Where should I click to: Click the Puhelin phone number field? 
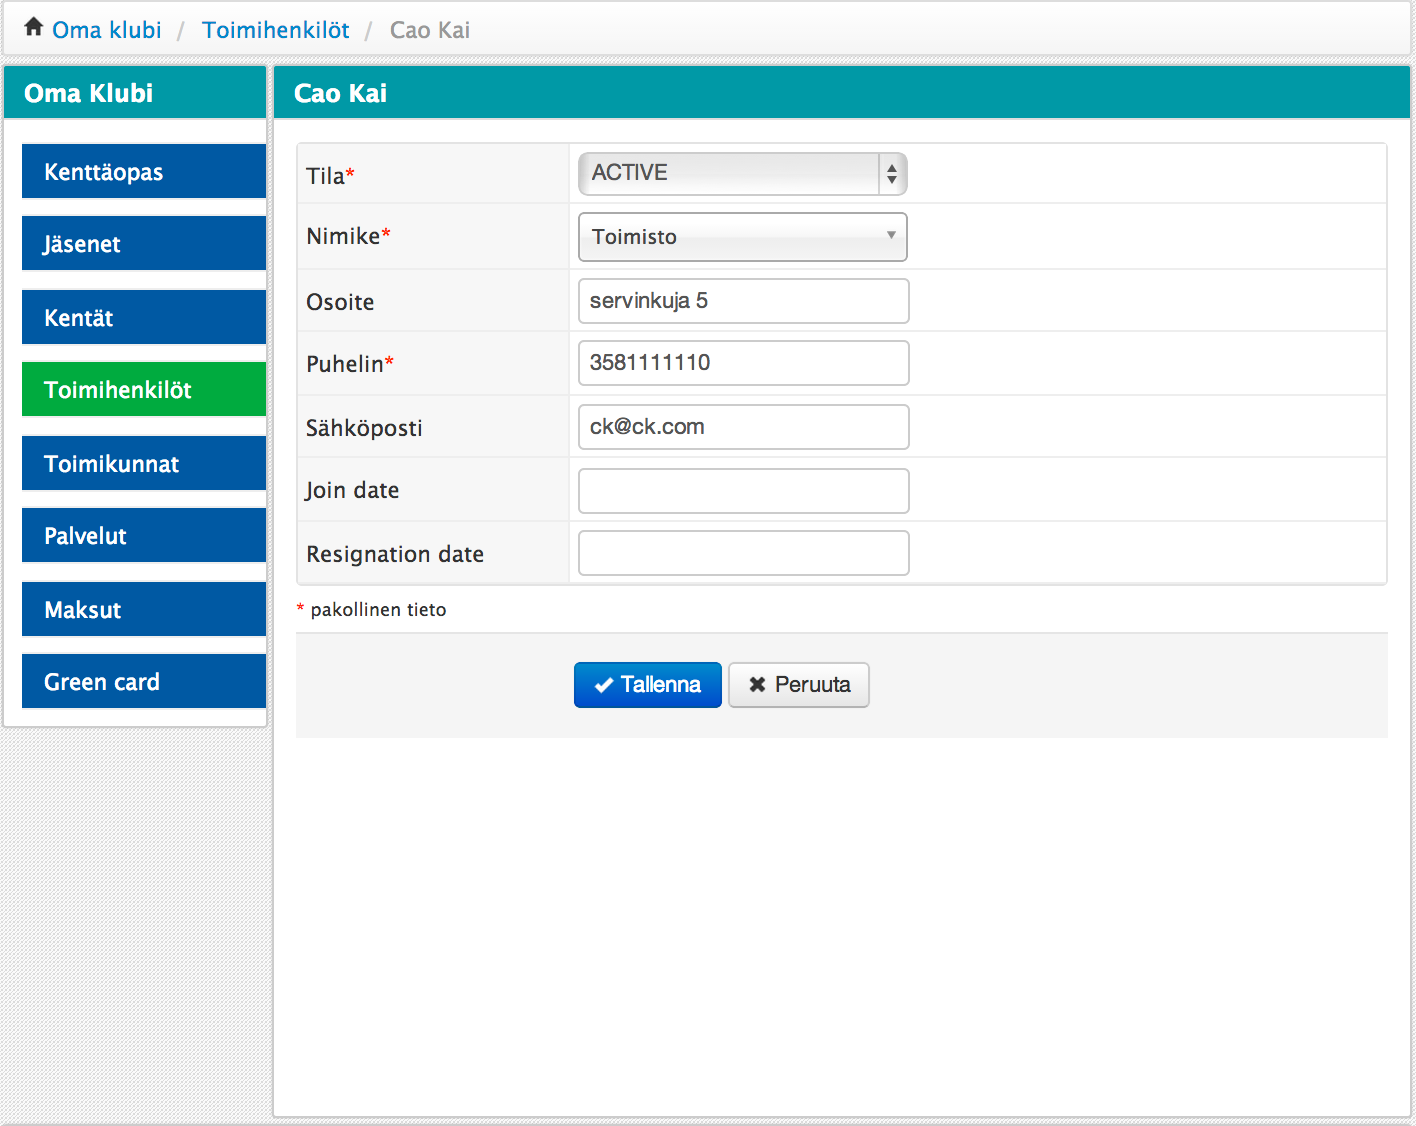click(744, 363)
